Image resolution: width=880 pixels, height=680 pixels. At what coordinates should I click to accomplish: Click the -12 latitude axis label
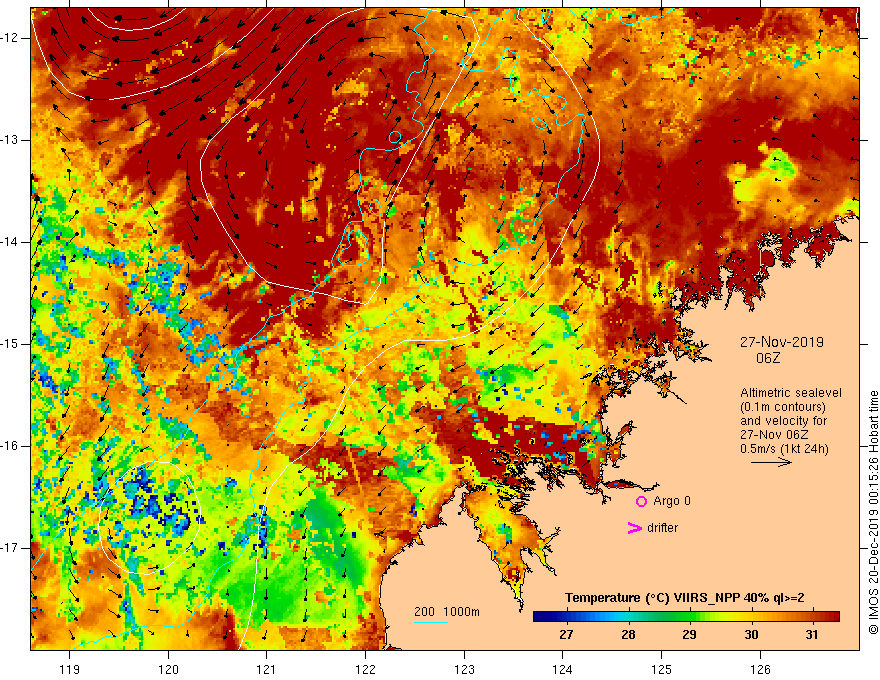pyautogui.click(x=11, y=38)
